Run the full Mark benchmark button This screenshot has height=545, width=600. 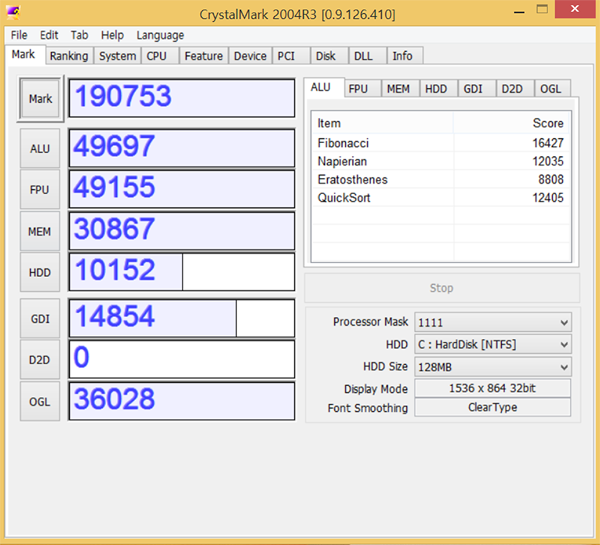point(40,99)
